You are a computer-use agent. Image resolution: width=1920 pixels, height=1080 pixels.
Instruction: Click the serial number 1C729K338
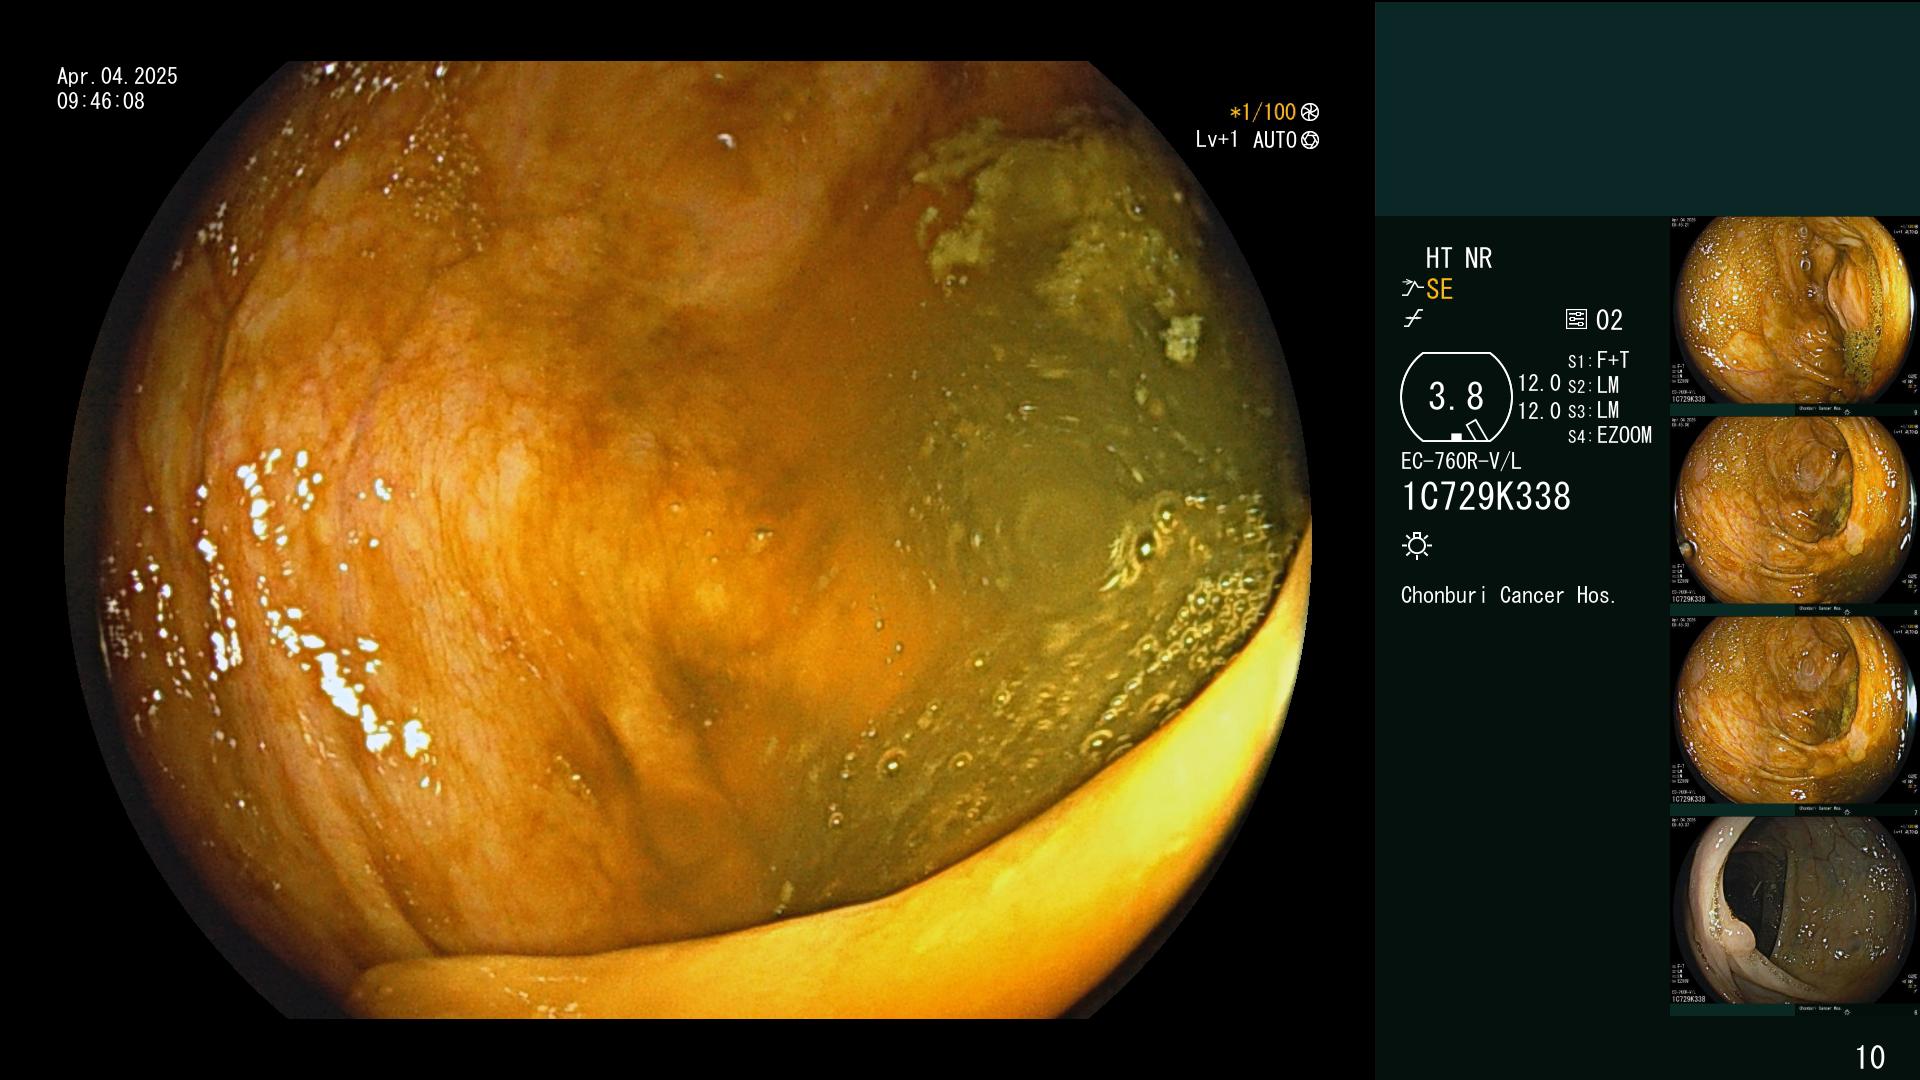1486,497
